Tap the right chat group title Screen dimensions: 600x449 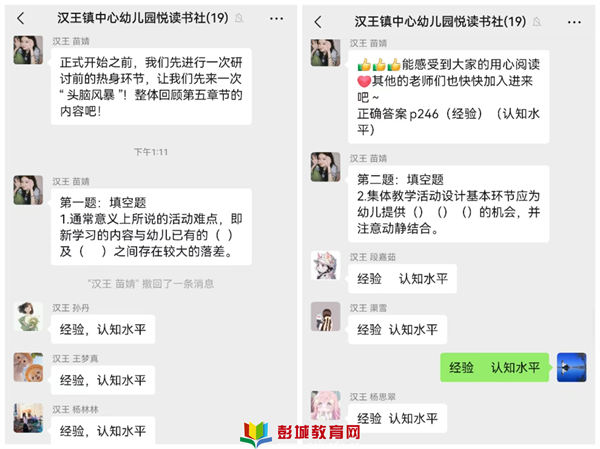(x=440, y=22)
